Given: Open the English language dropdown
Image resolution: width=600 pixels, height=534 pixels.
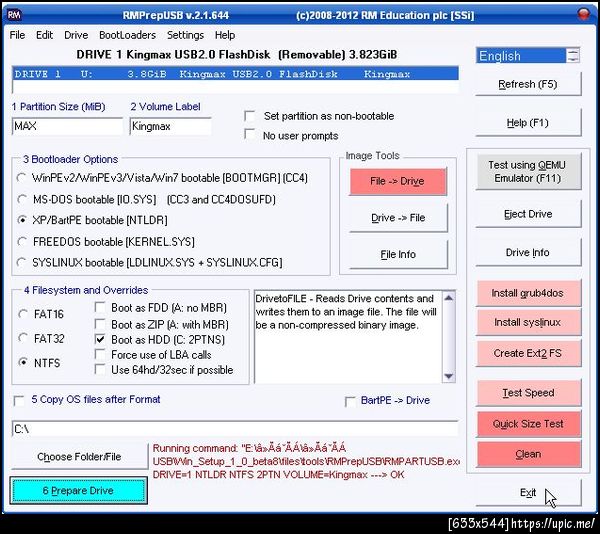Looking at the screenshot, I should 528,56.
